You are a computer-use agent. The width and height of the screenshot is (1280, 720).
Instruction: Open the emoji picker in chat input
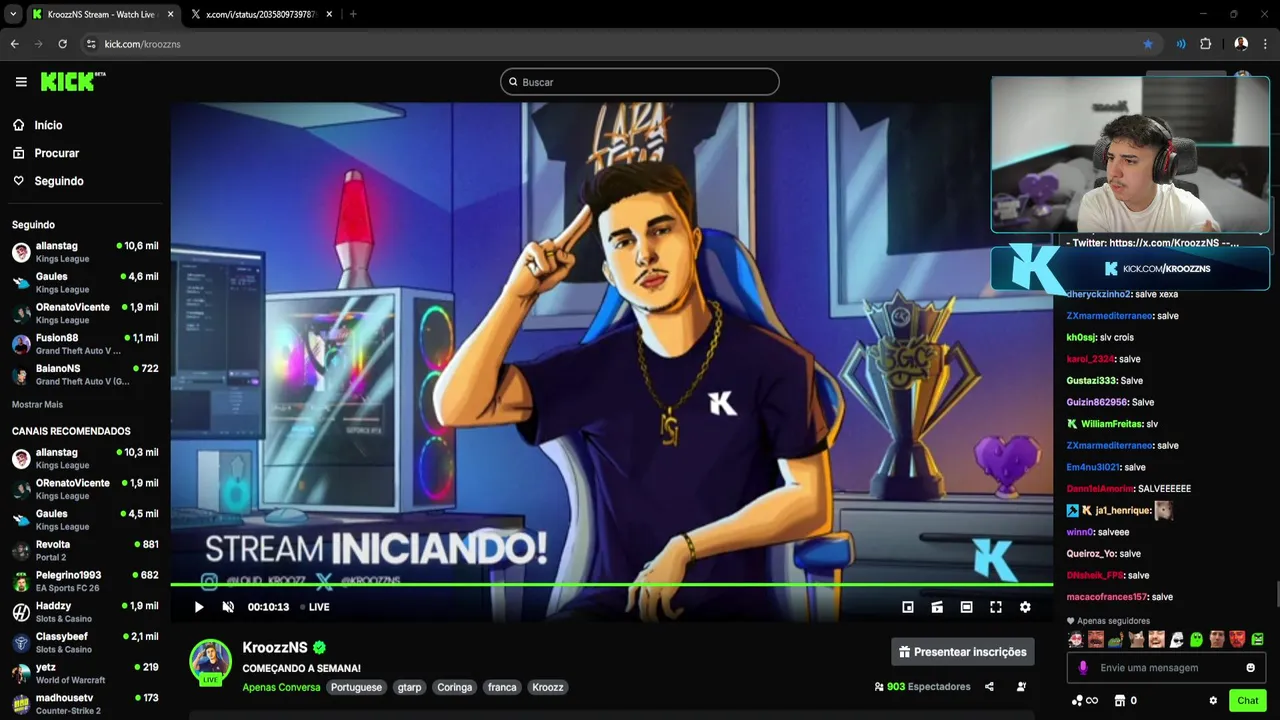tap(1250, 668)
